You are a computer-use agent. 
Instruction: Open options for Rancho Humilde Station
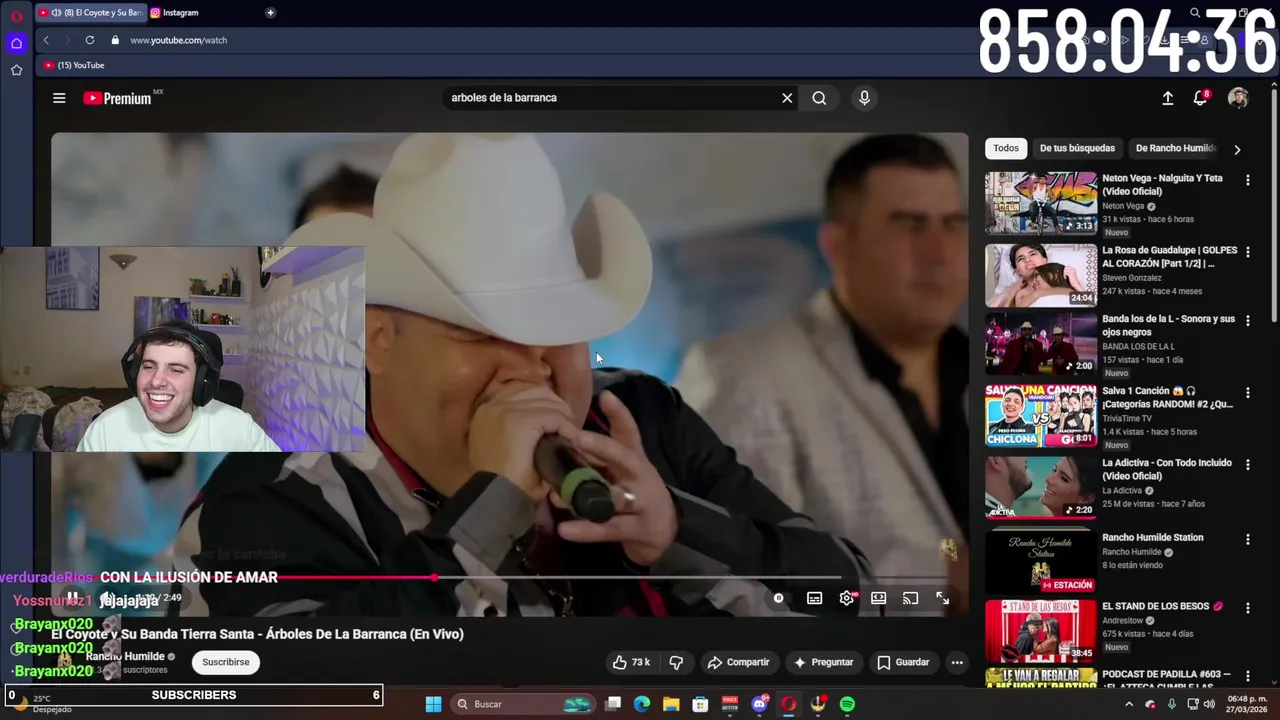(x=1247, y=539)
